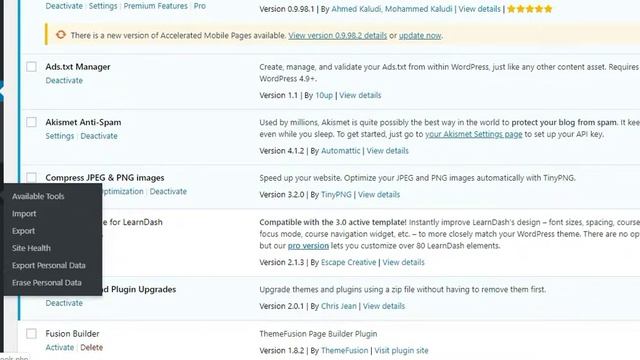This screenshot has height=360, width=640.
Task: Select the Akismet Anti-Spam checkbox
Action: click(x=31, y=122)
